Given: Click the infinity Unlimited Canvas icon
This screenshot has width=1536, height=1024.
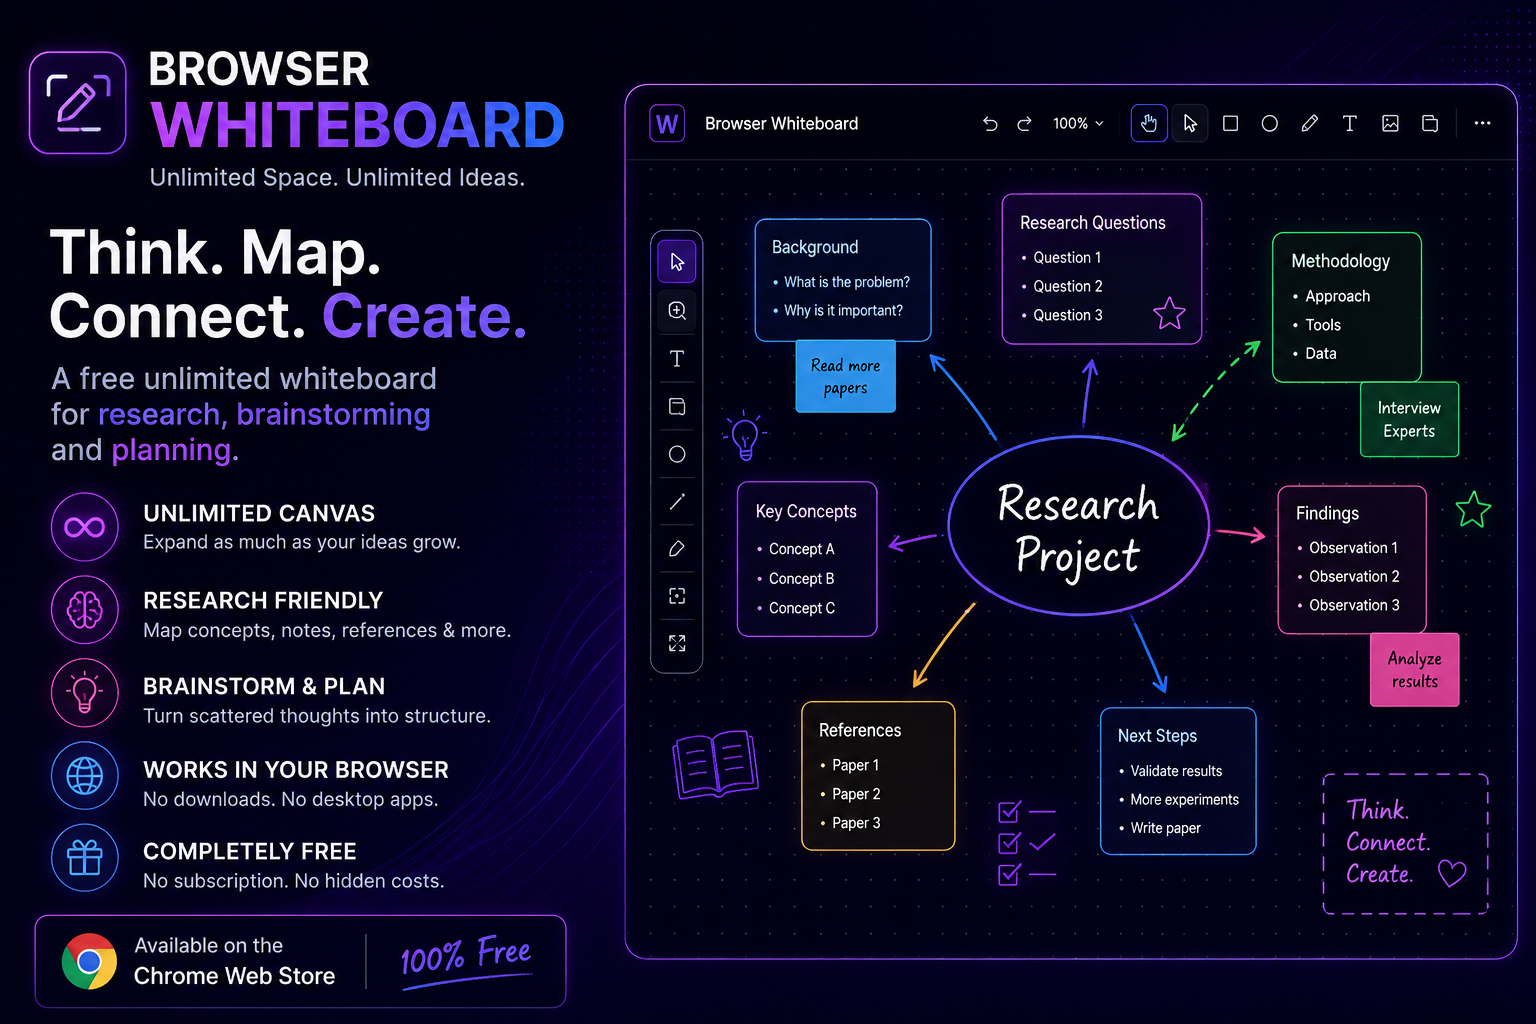Looking at the screenshot, I should [85, 527].
